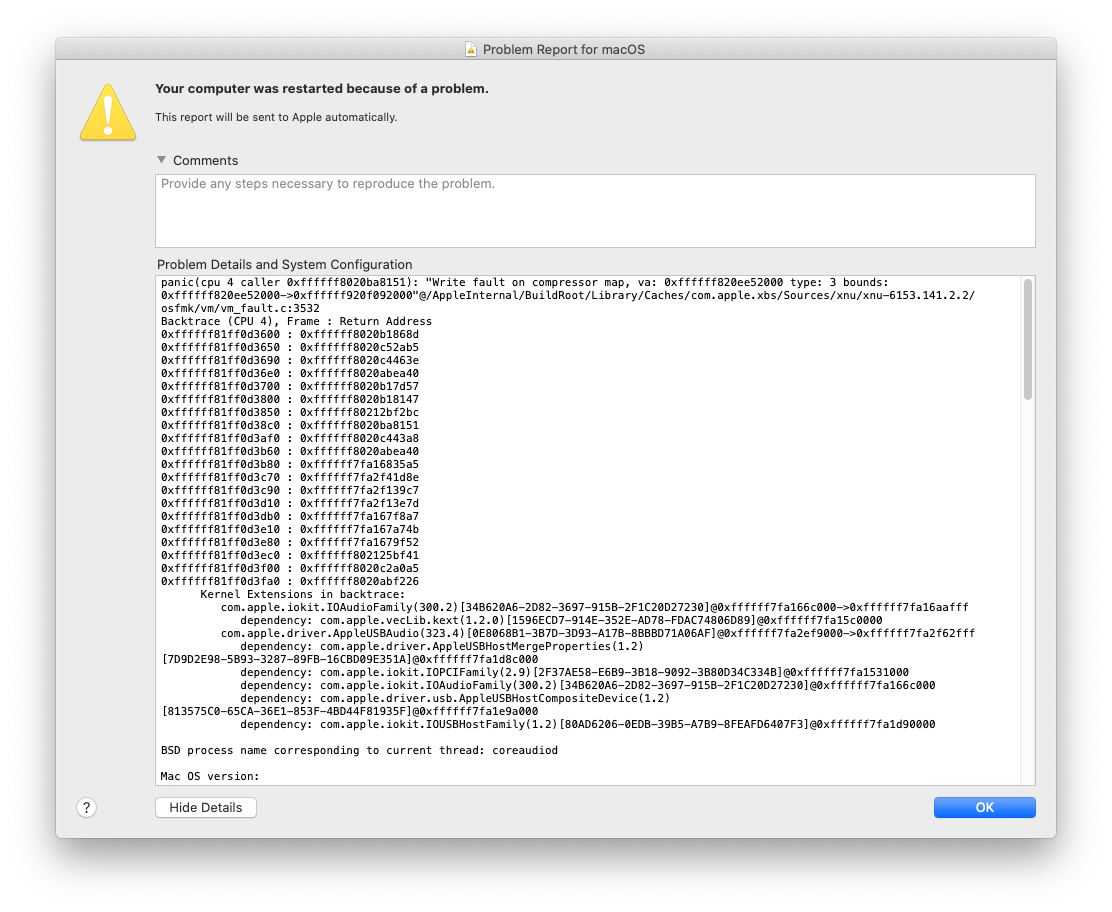Viewport: 1112px width, 912px height.
Task: Click "Your computer was restarted because of a problem."
Action: click(322, 89)
